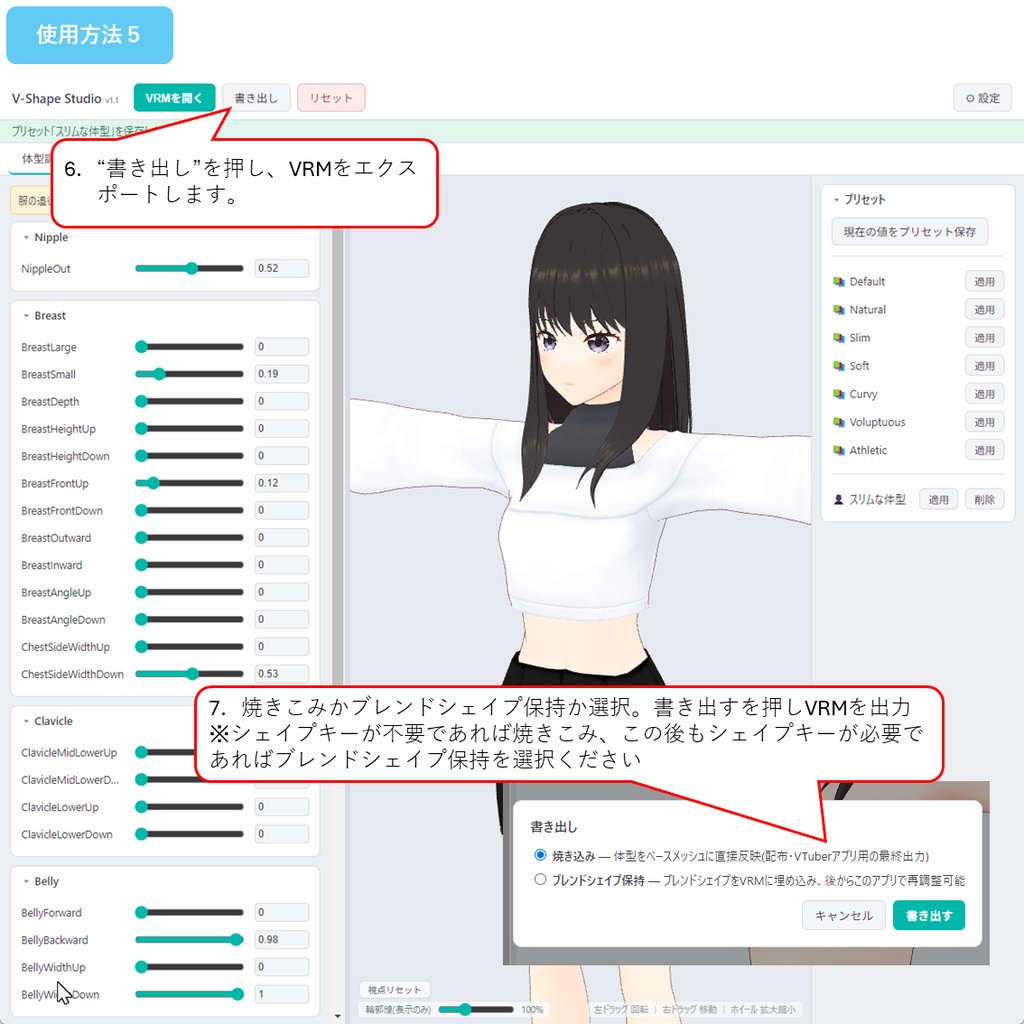Image resolution: width=1024 pixels, height=1024 pixels.
Task: Click the Default preset icon
Action: click(839, 282)
